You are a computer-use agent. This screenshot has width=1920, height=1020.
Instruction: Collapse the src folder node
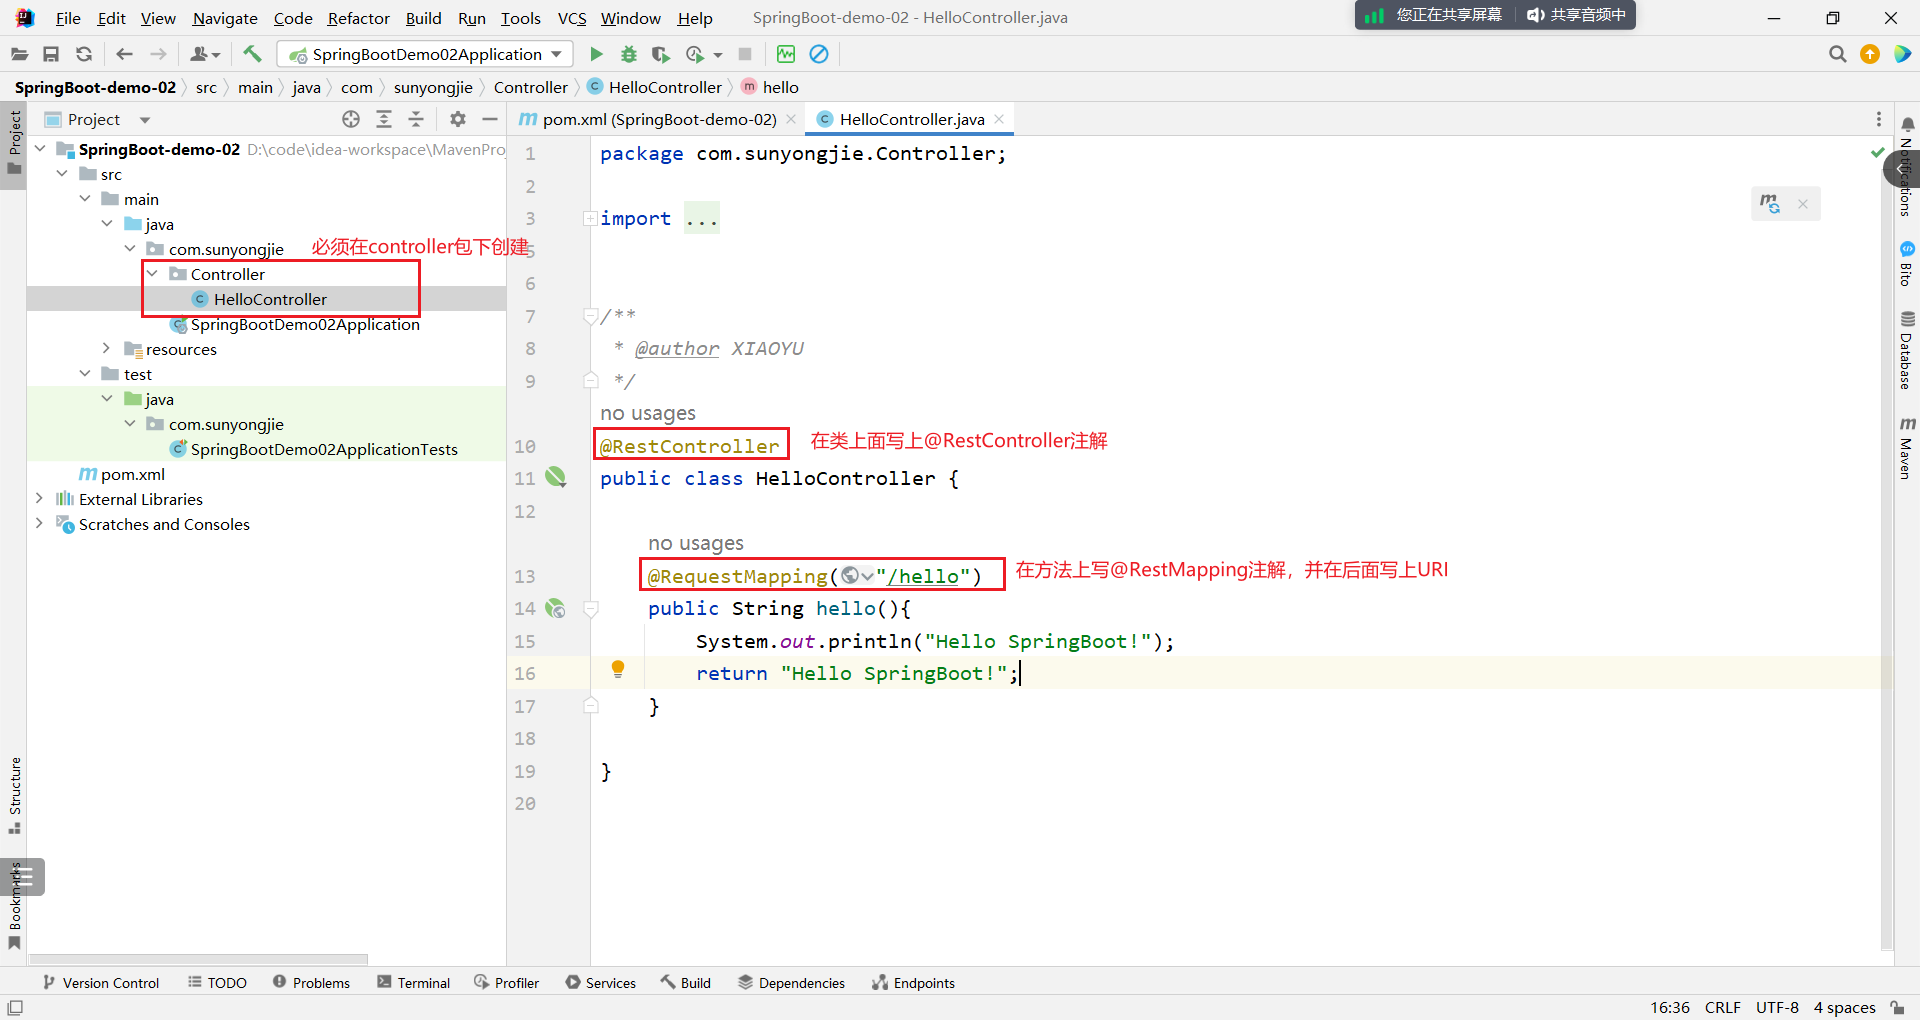(62, 174)
